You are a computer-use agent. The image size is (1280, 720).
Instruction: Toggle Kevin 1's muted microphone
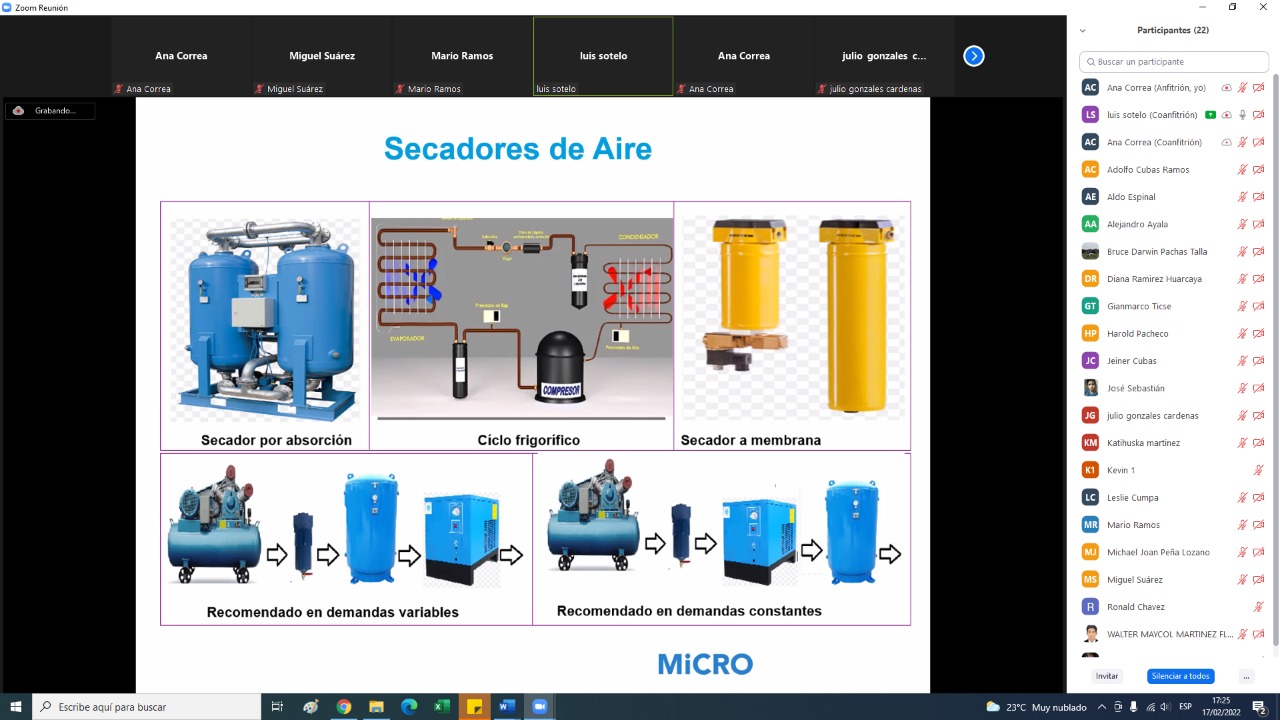tap(1258, 470)
